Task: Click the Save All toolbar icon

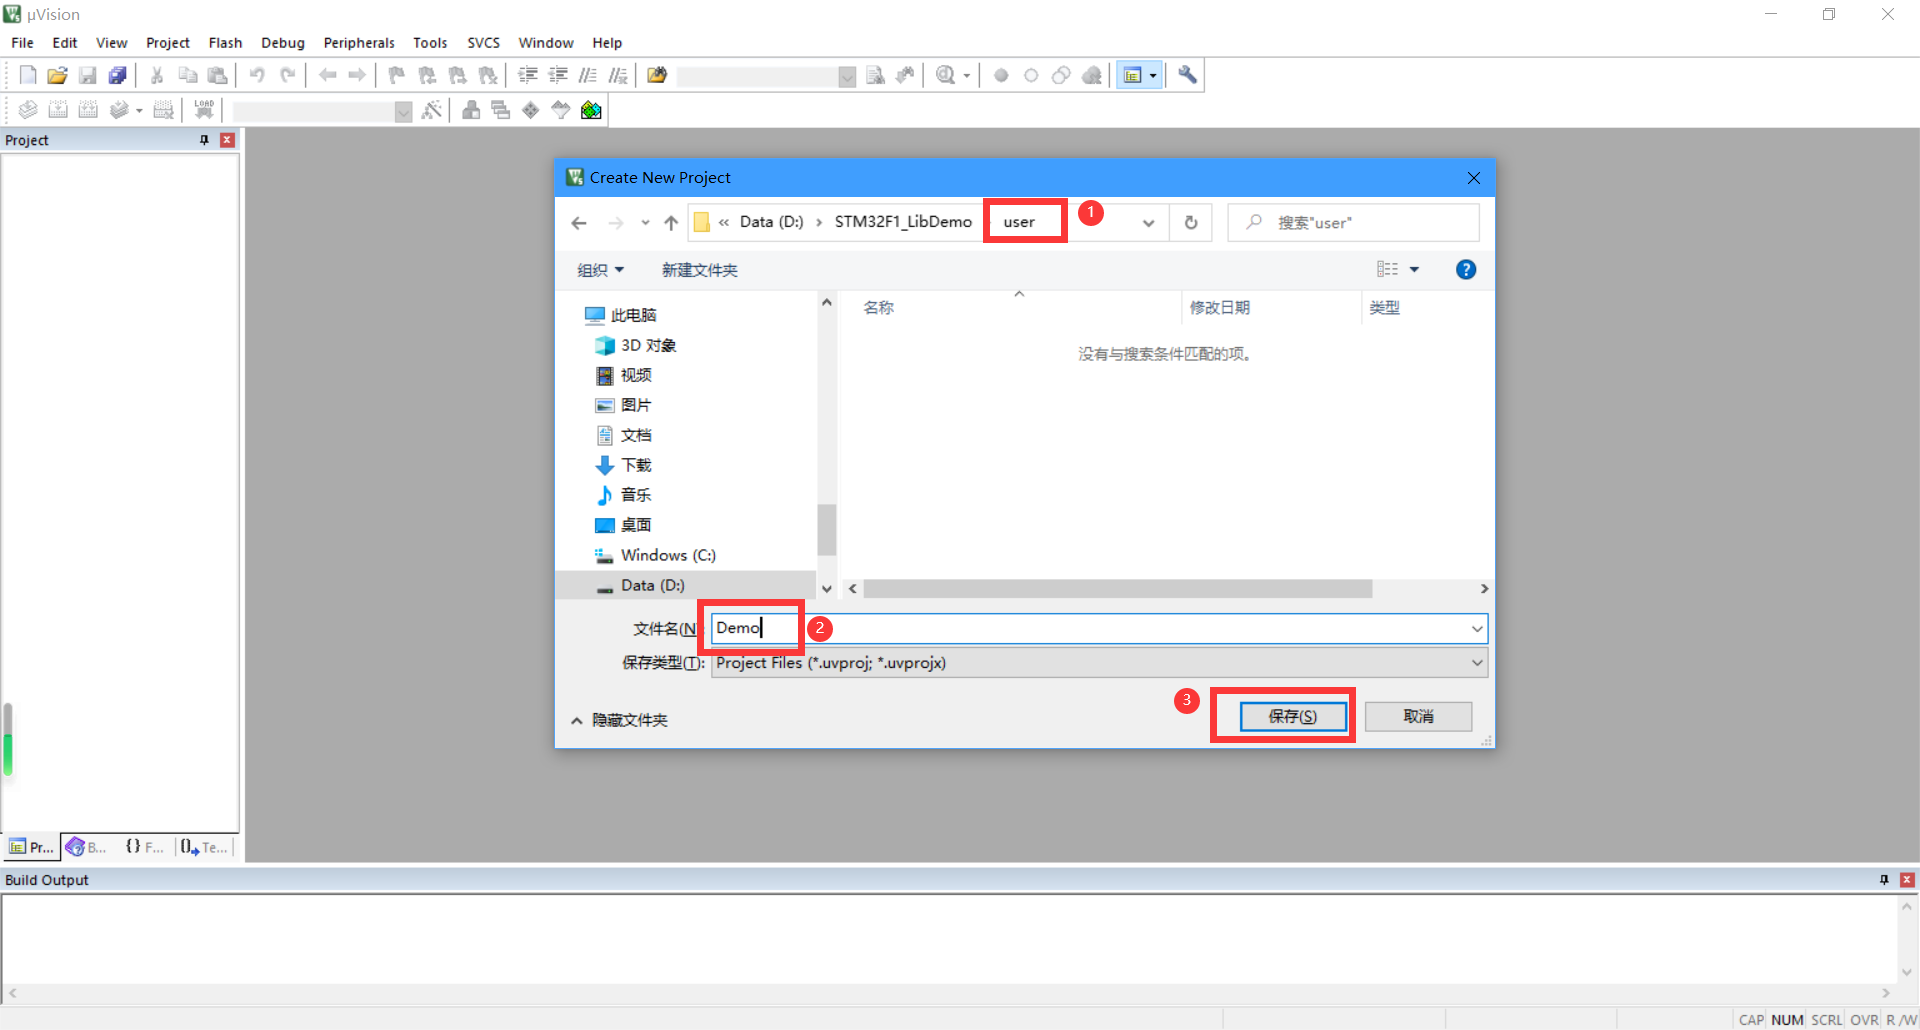Action: 118,75
